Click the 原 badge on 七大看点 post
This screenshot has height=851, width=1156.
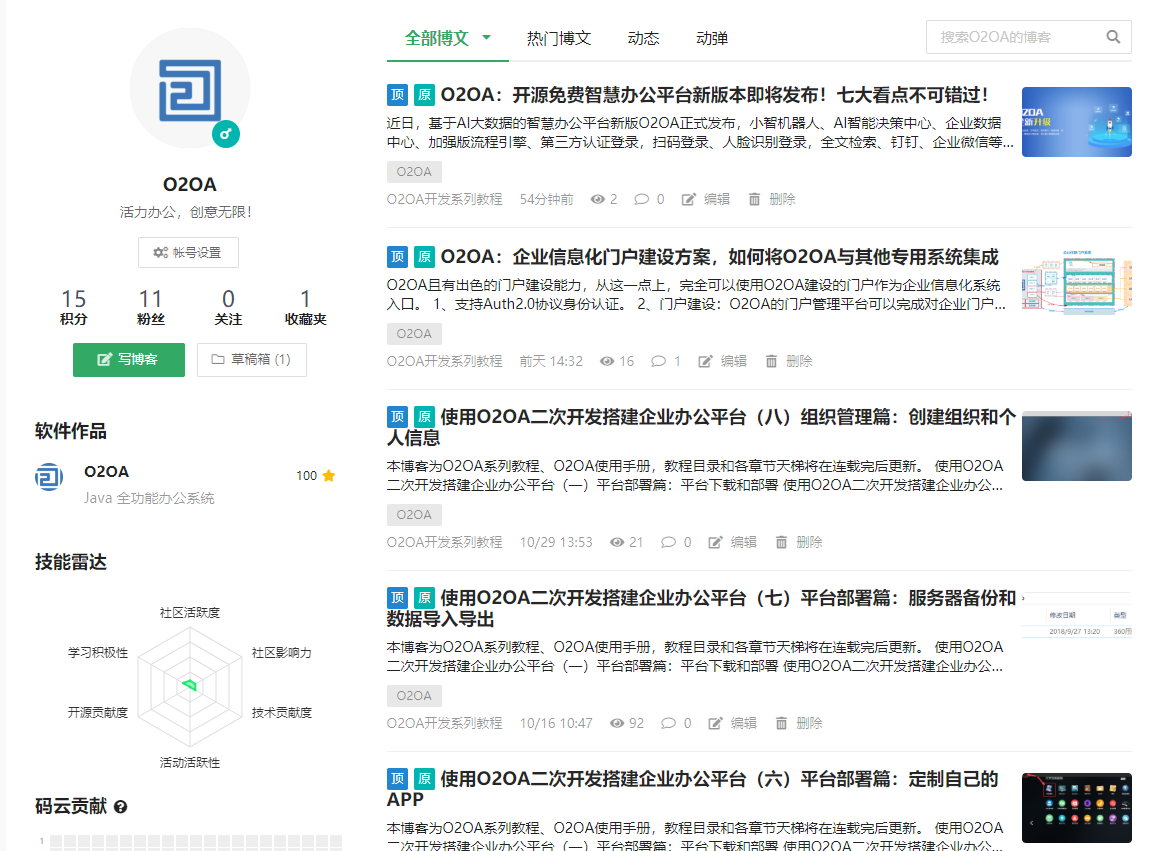coord(424,94)
